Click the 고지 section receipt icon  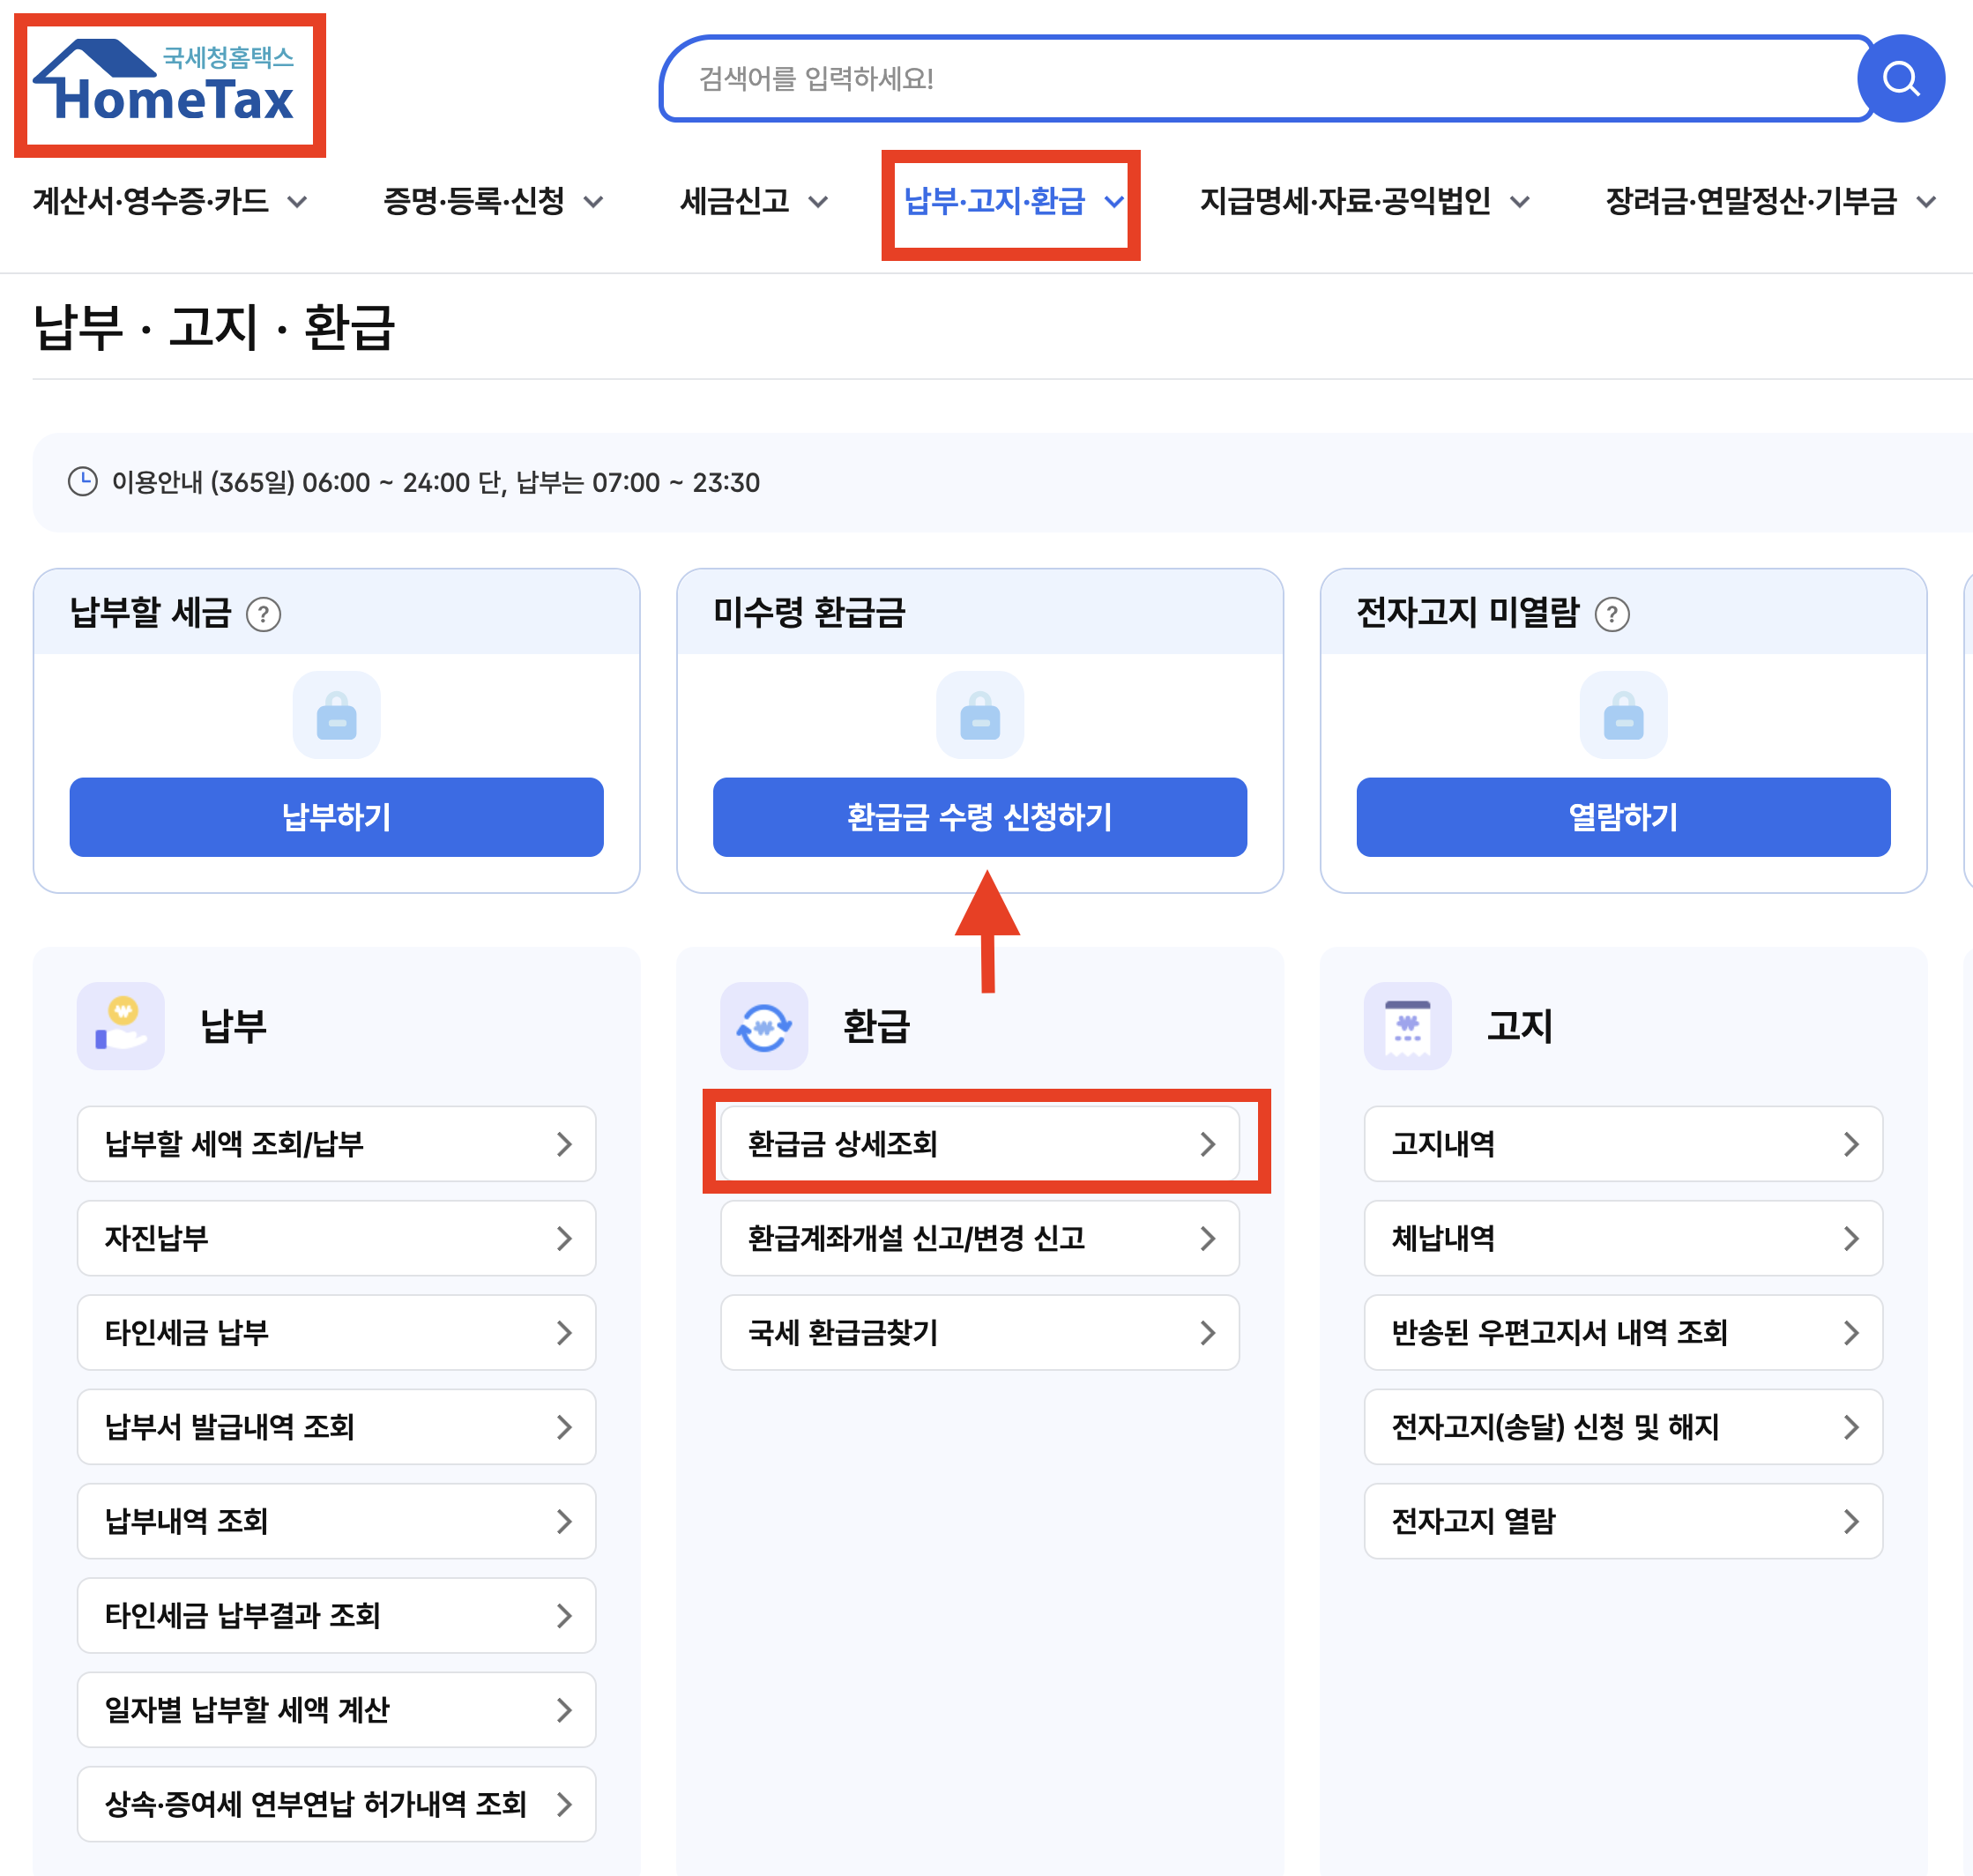pos(1407,1026)
